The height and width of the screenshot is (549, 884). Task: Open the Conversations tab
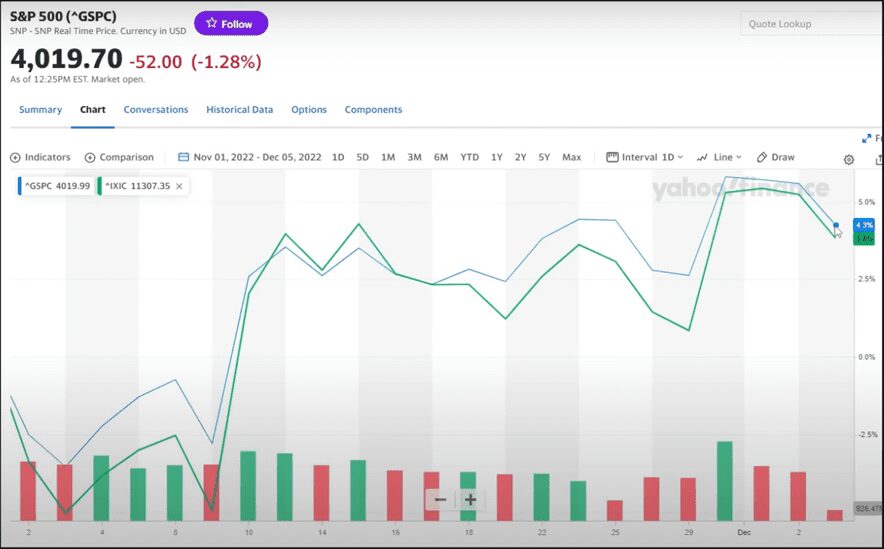pos(156,110)
